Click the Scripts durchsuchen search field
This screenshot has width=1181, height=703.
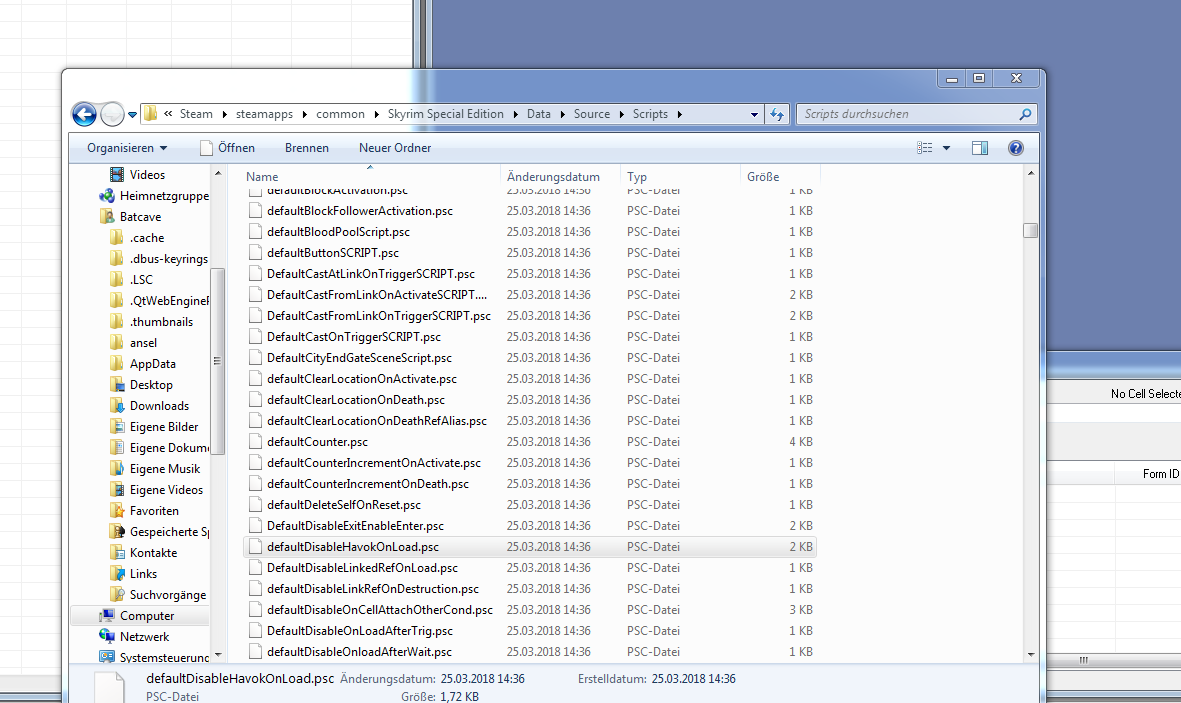coord(905,114)
